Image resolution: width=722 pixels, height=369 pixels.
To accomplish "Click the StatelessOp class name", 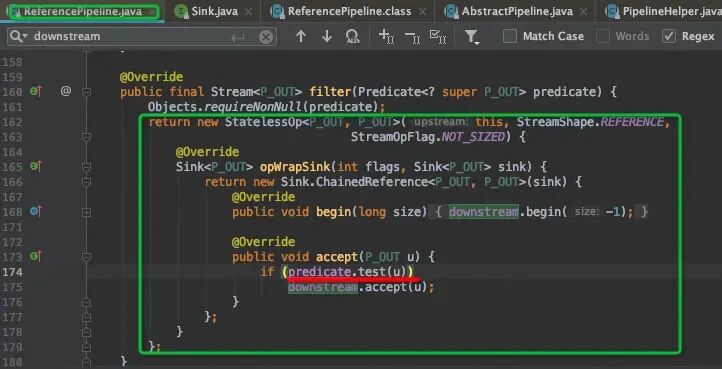I will pos(263,122).
